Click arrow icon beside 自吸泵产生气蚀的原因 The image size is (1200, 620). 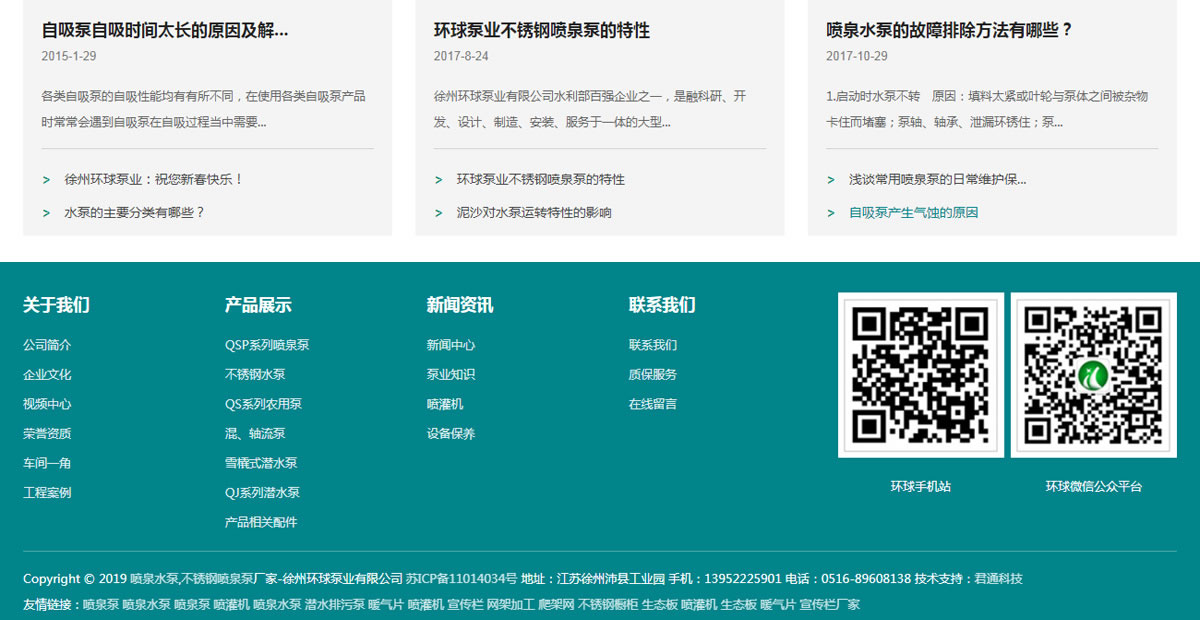[830, 213]
